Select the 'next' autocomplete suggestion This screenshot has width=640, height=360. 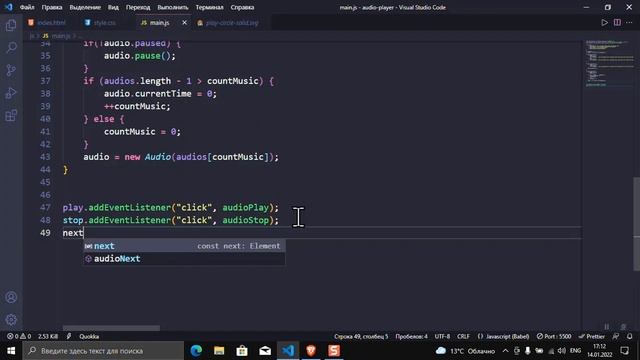184,246
